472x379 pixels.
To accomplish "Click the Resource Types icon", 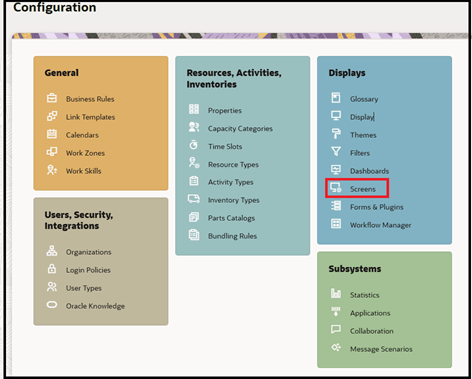I will click(194, 163).
